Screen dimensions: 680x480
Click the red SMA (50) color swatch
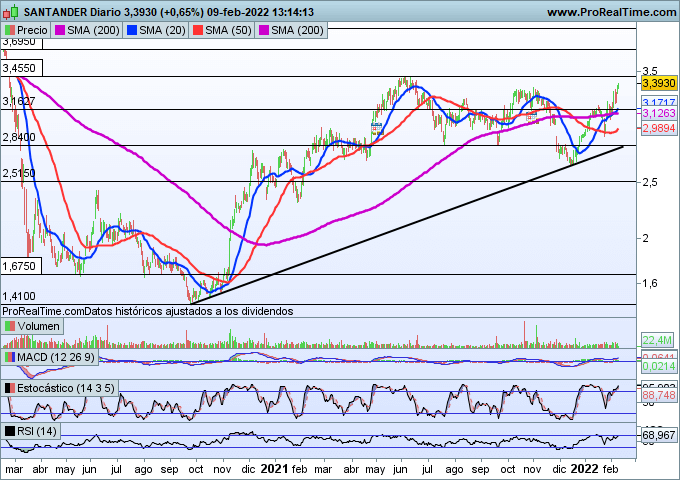(198, 30)
